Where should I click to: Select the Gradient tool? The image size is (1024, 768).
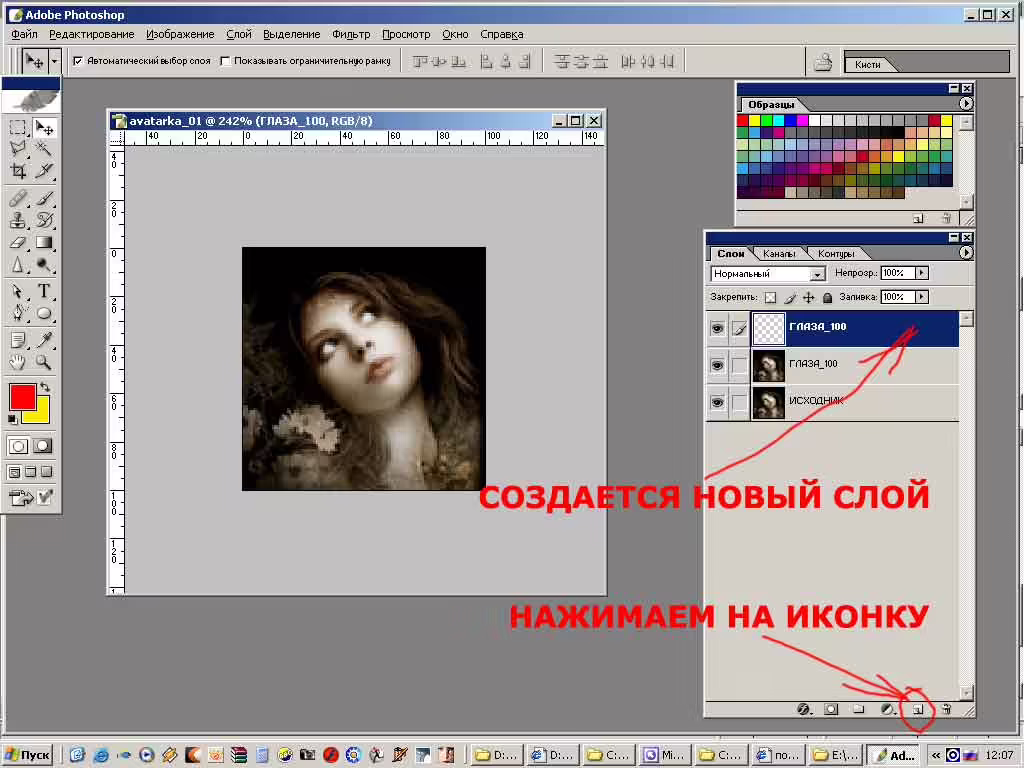(44, 243)
